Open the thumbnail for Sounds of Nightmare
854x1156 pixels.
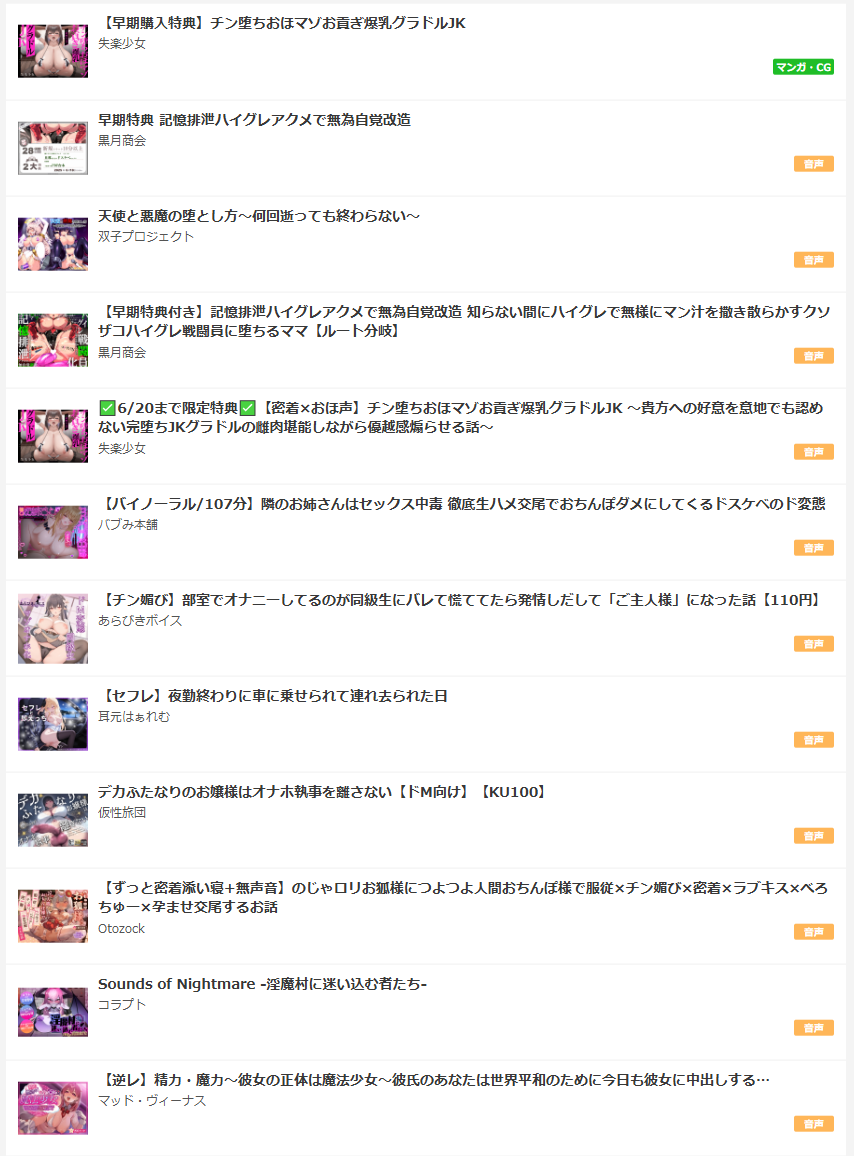(53, 1012)
